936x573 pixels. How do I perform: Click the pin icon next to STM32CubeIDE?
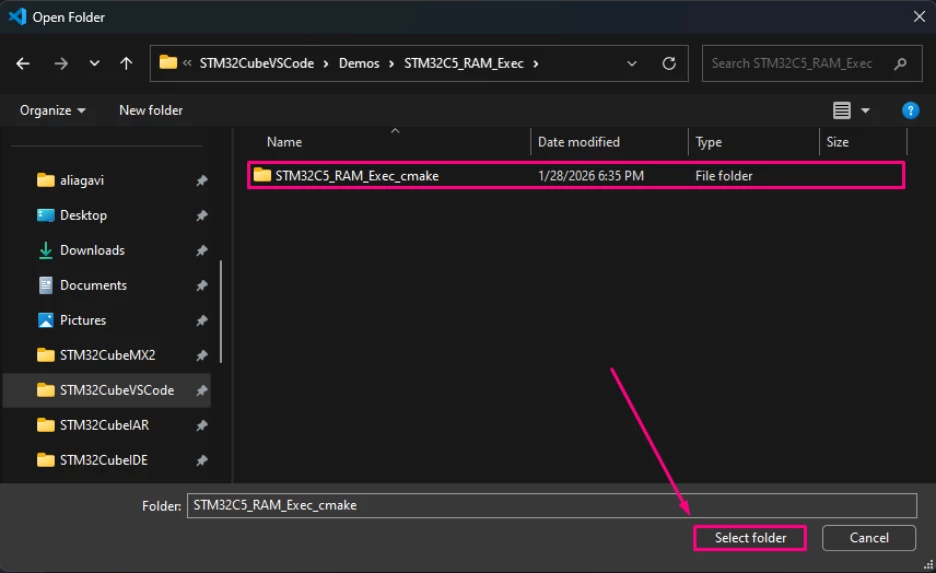(202, 461)
